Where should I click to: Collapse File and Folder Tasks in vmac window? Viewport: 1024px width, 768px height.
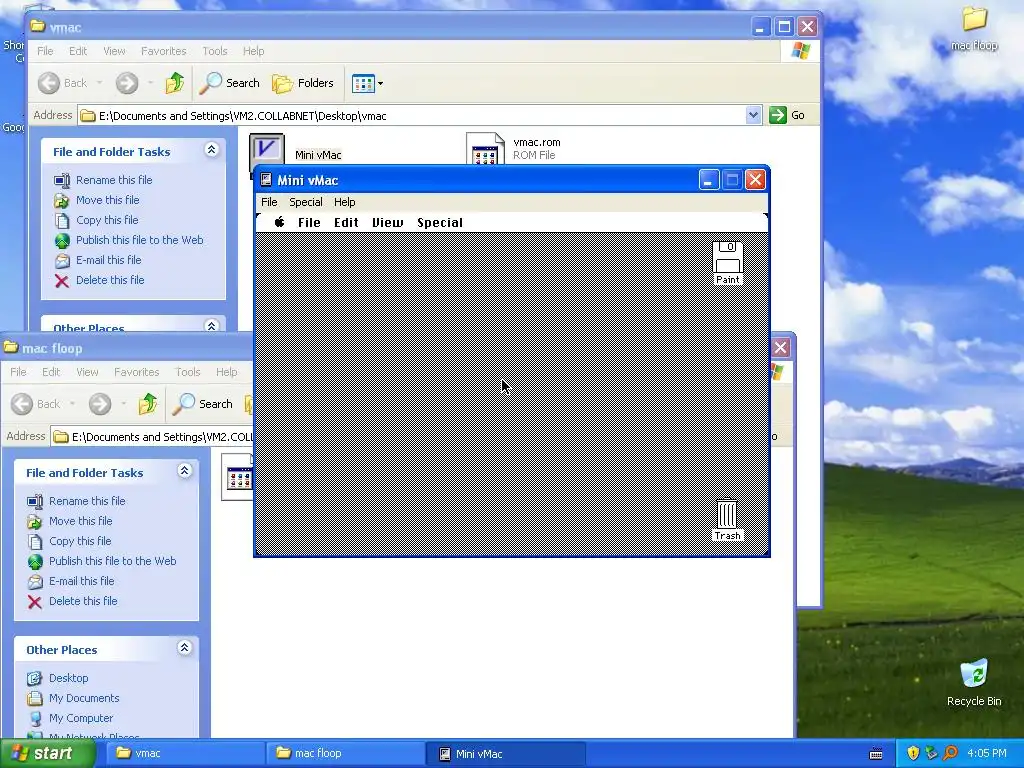(211, 150)
